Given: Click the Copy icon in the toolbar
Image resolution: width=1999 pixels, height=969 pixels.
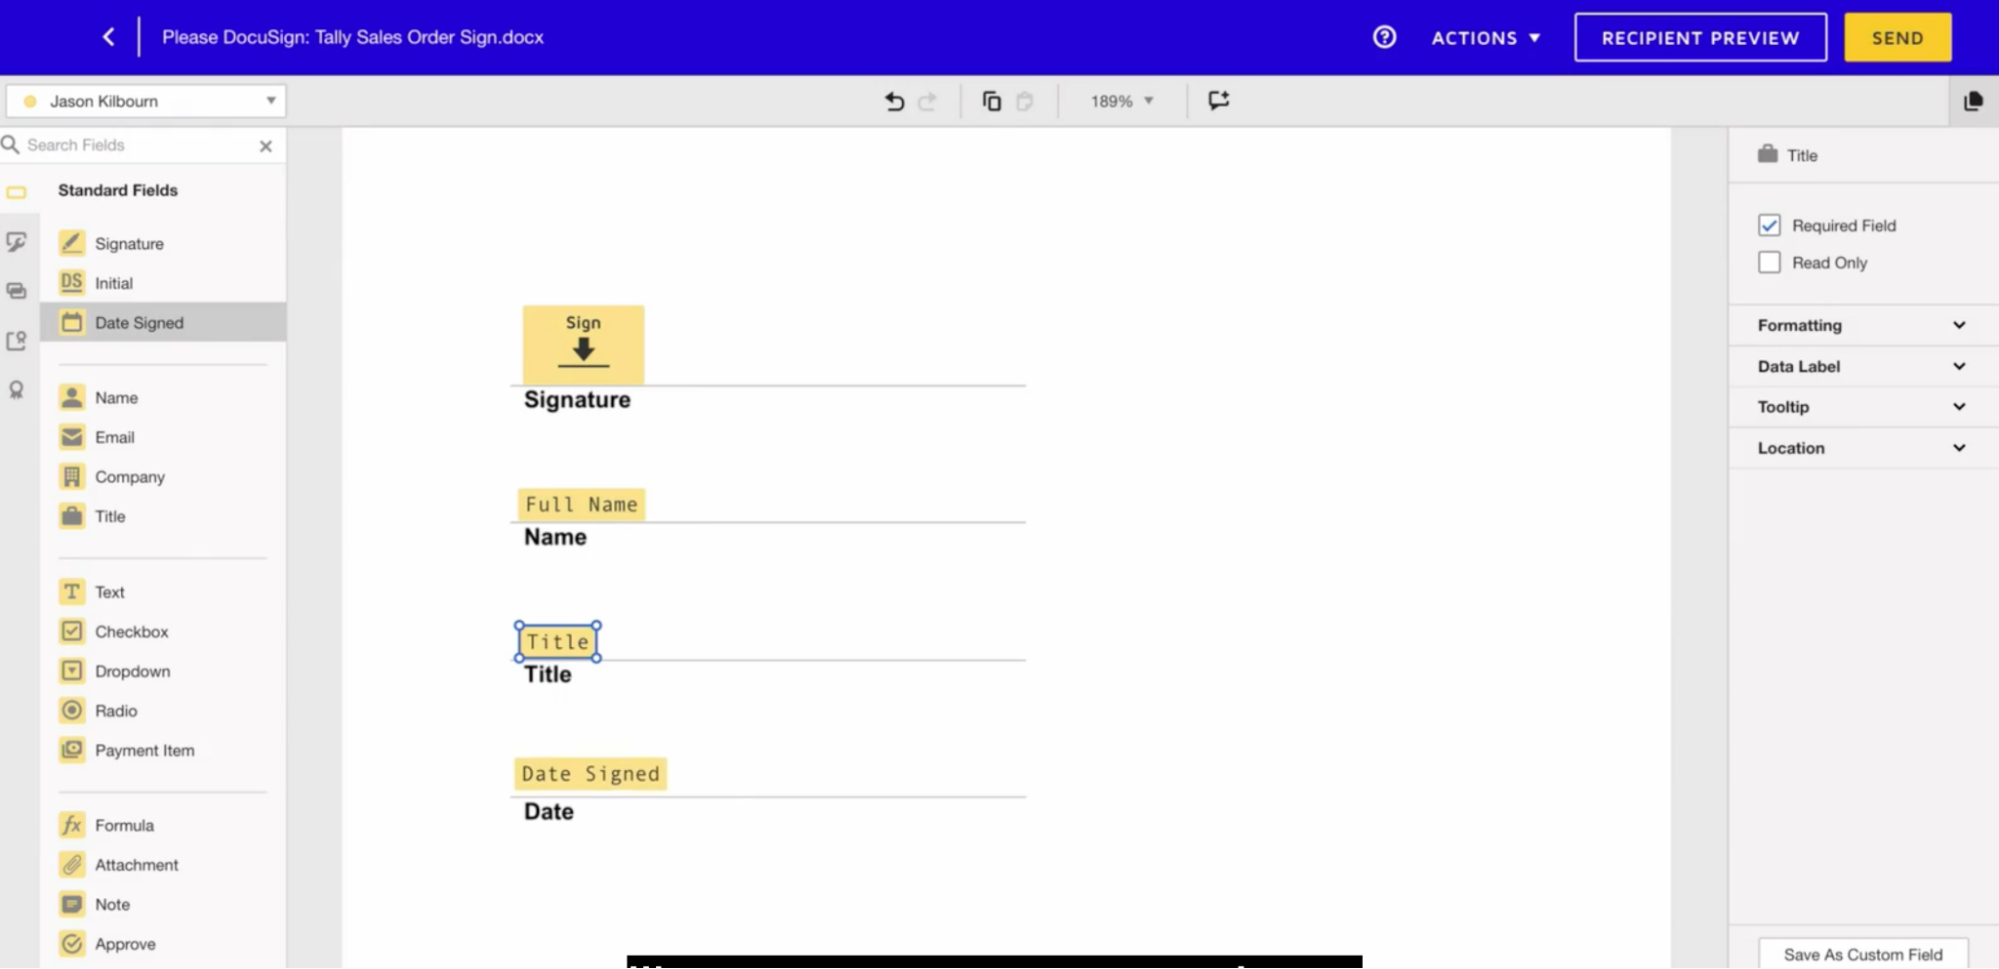Looking at the screenshot, I should 991,100.
